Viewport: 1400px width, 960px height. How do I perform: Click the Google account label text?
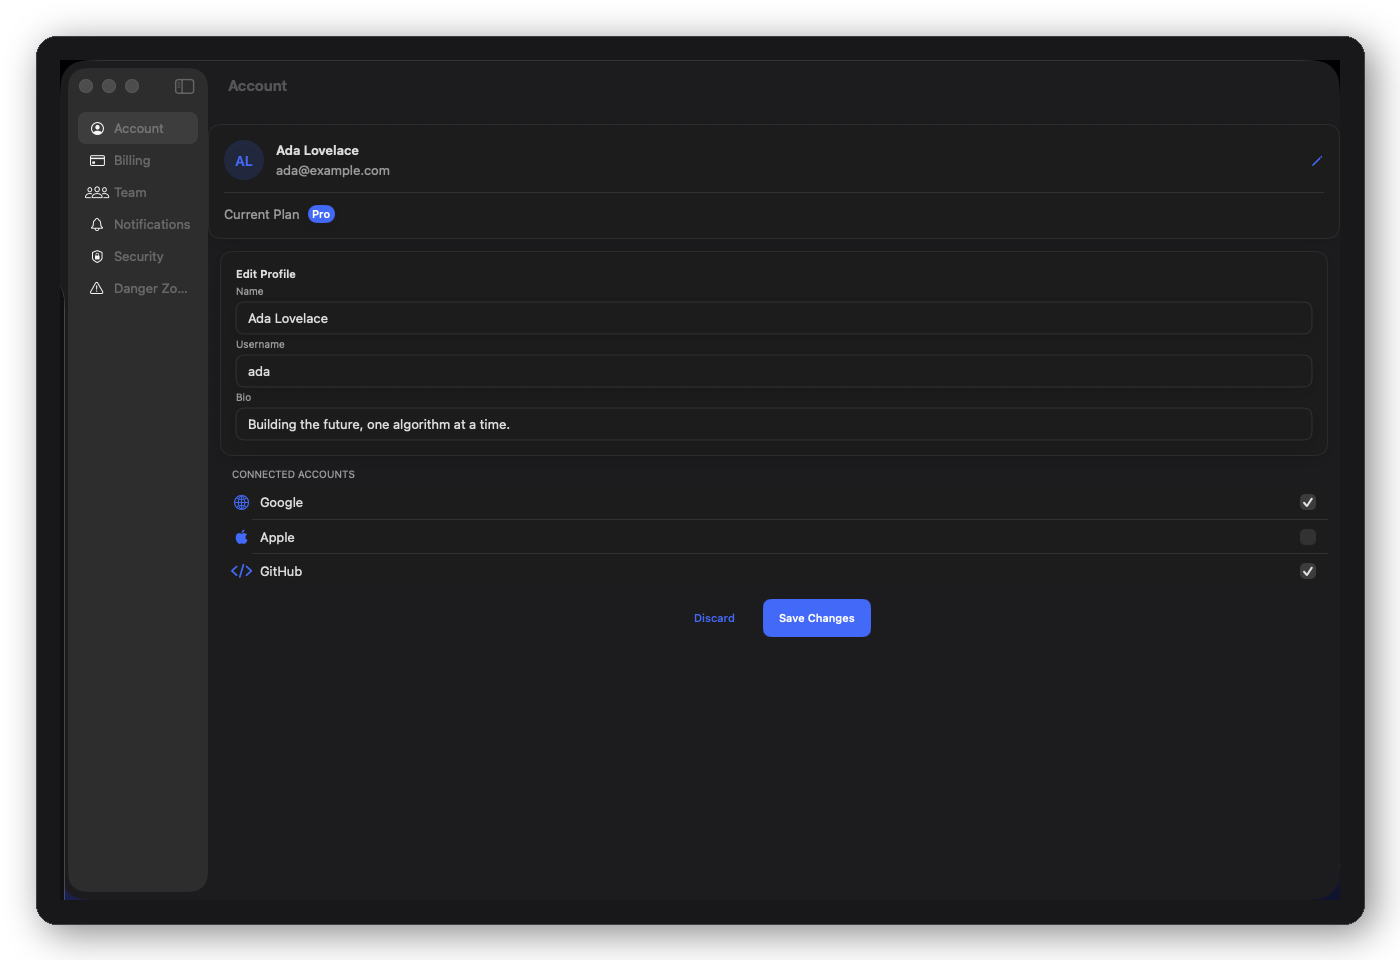pyautogui.click(x=281, y=502)
